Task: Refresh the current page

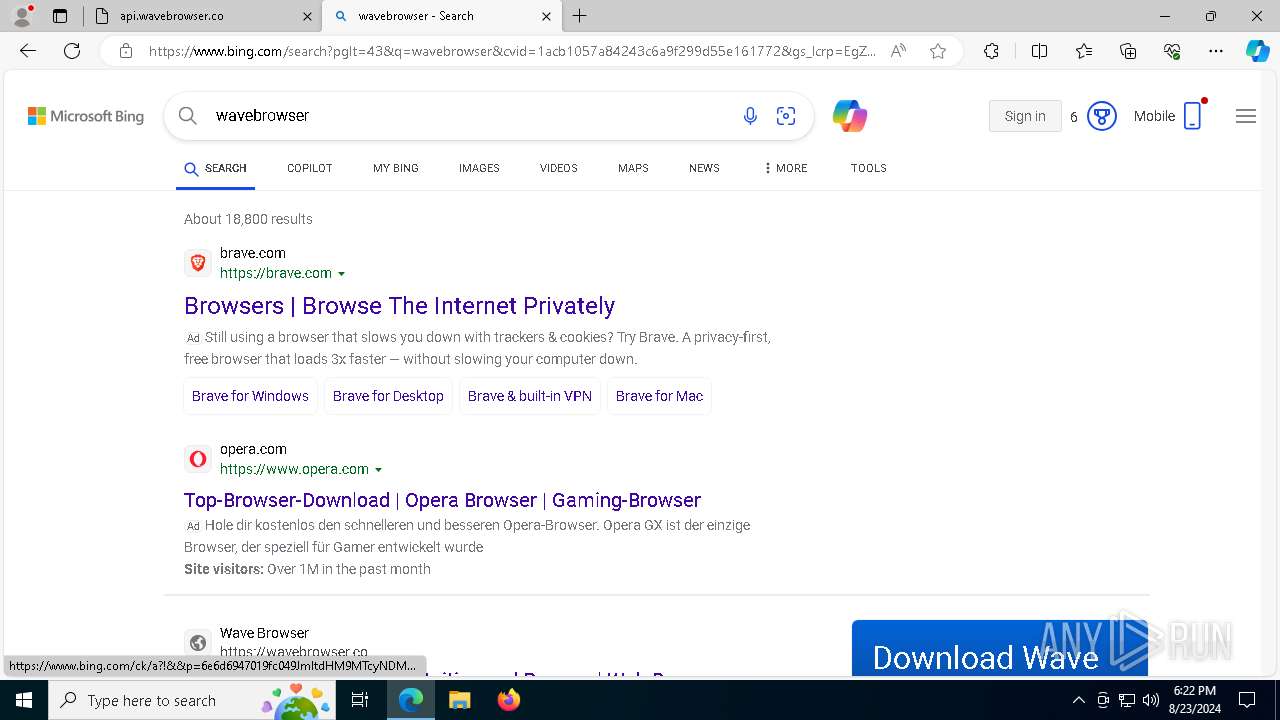Action: coord(72,51)
